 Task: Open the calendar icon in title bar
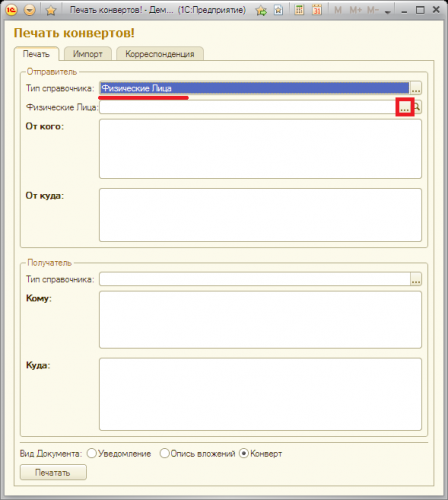317,10
